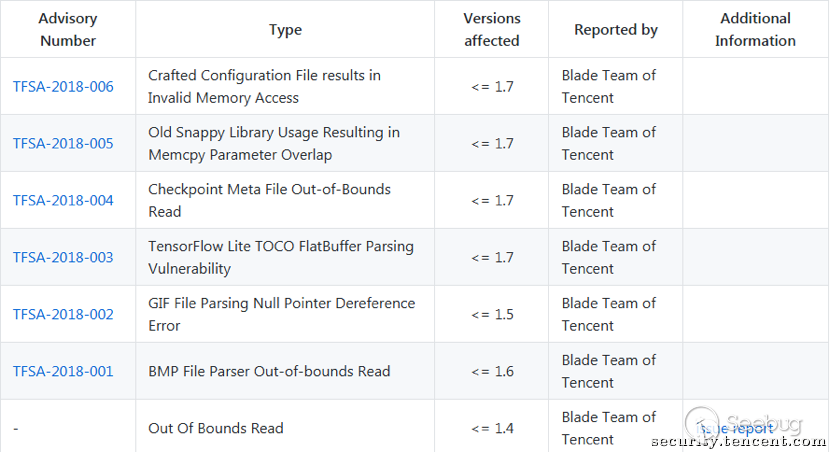
Task: Open the TFSA-2018-005 advisory link
Action: [63, 144]
